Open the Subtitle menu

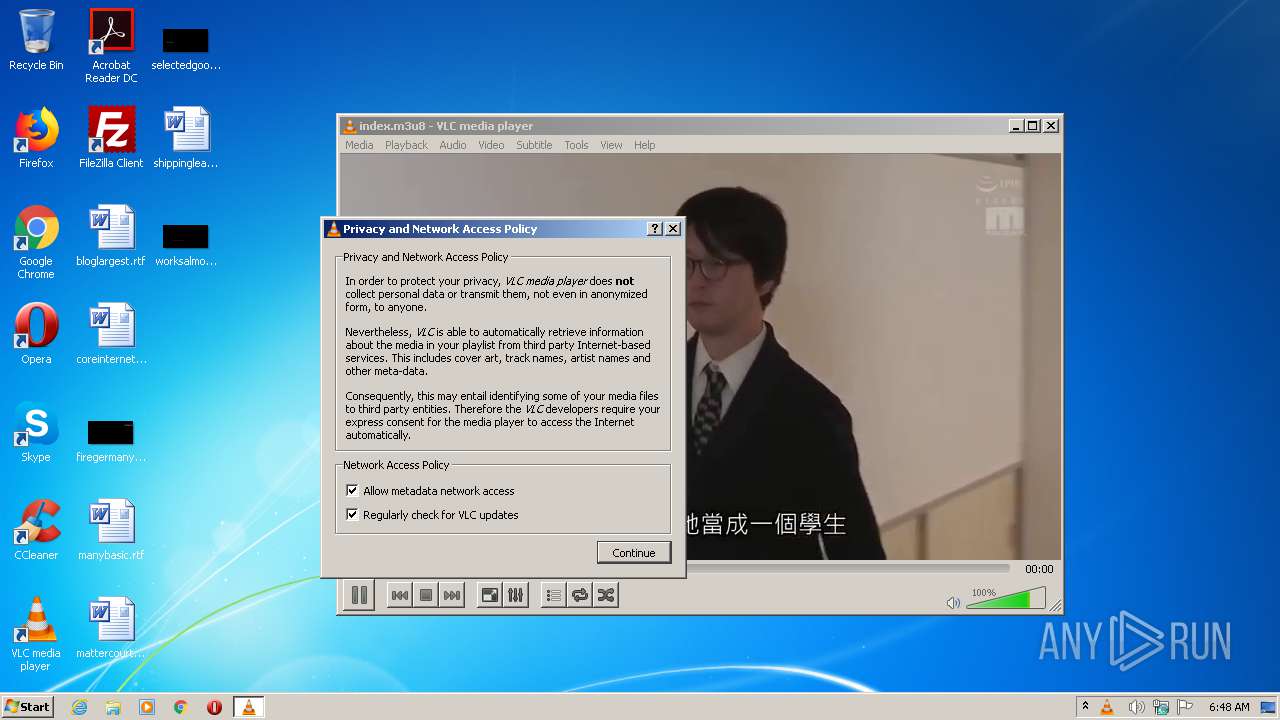point(534,145)
